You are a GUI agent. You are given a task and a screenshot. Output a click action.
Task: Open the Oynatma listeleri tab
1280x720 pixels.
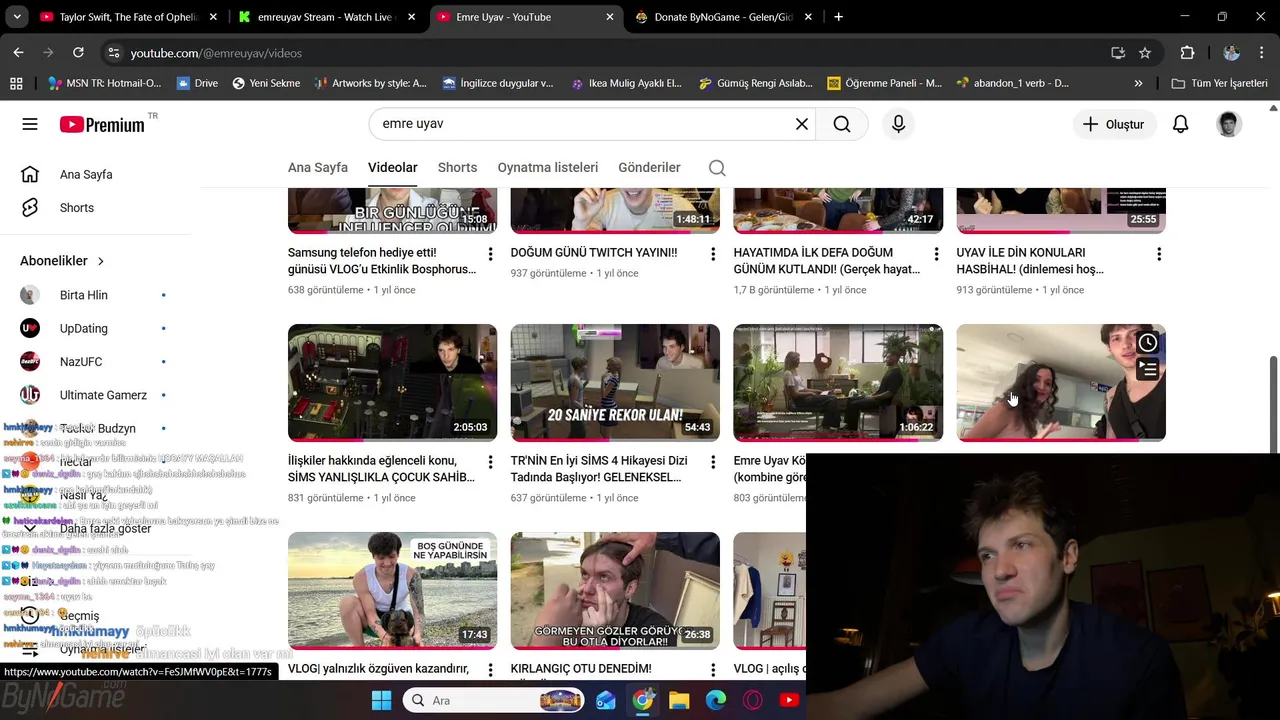pos(548,168)
